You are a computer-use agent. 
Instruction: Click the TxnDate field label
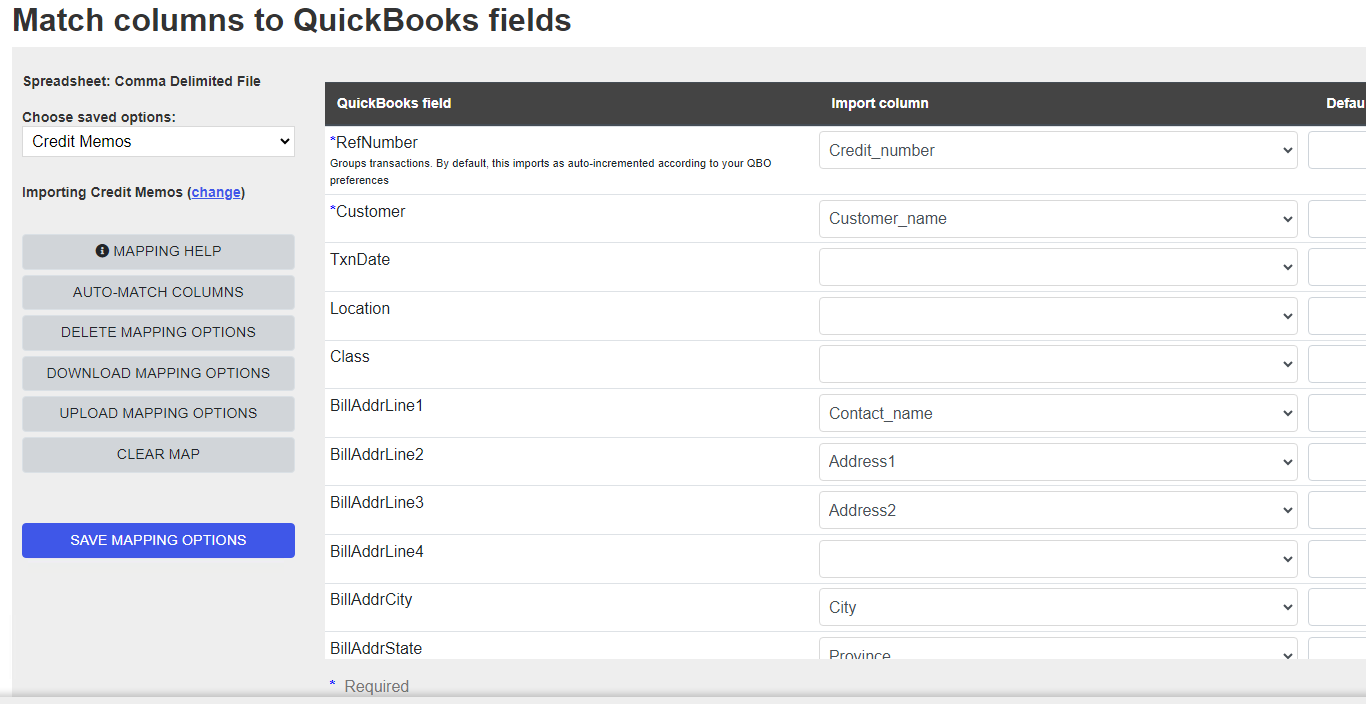point(360,259)
